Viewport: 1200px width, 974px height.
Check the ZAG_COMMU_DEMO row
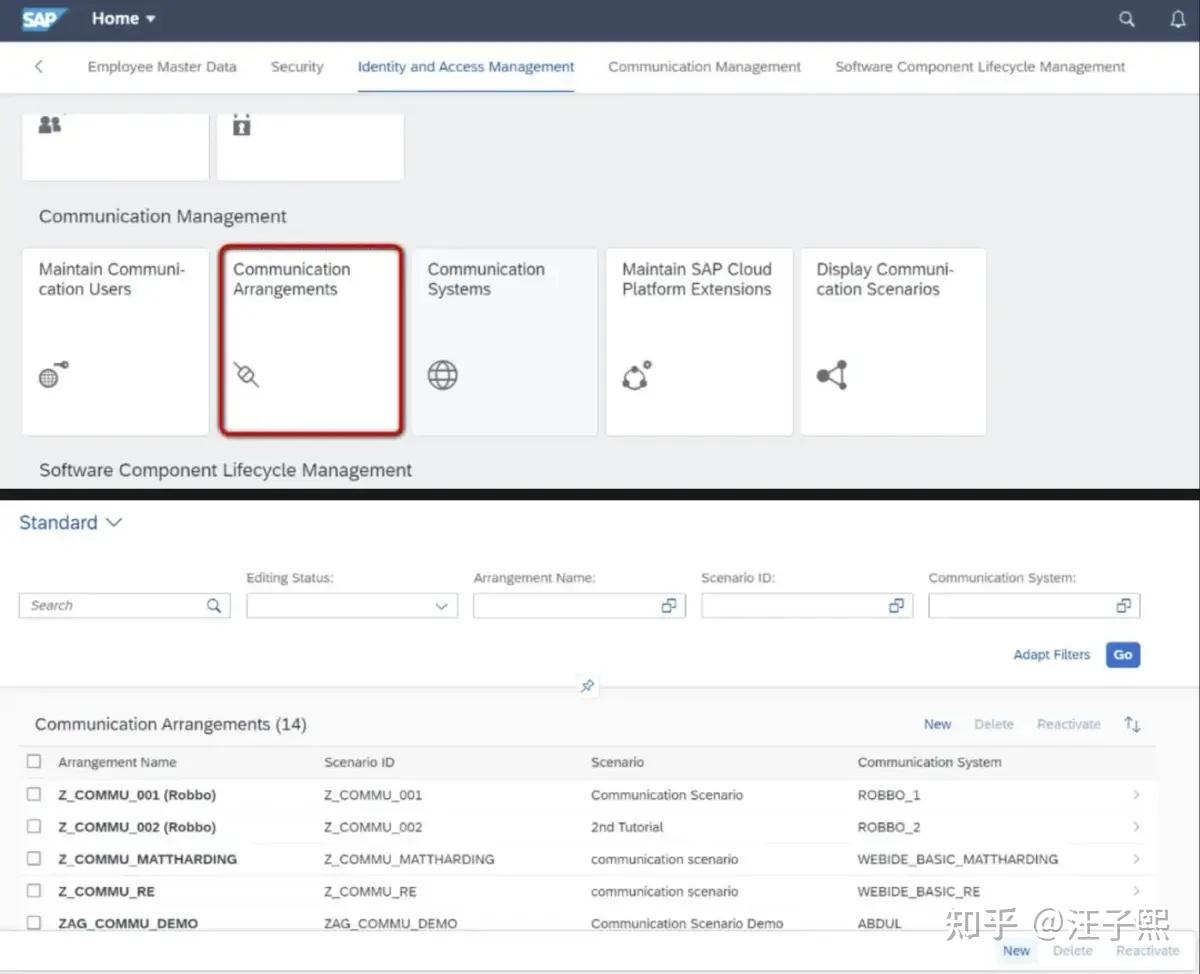point(34,922)
